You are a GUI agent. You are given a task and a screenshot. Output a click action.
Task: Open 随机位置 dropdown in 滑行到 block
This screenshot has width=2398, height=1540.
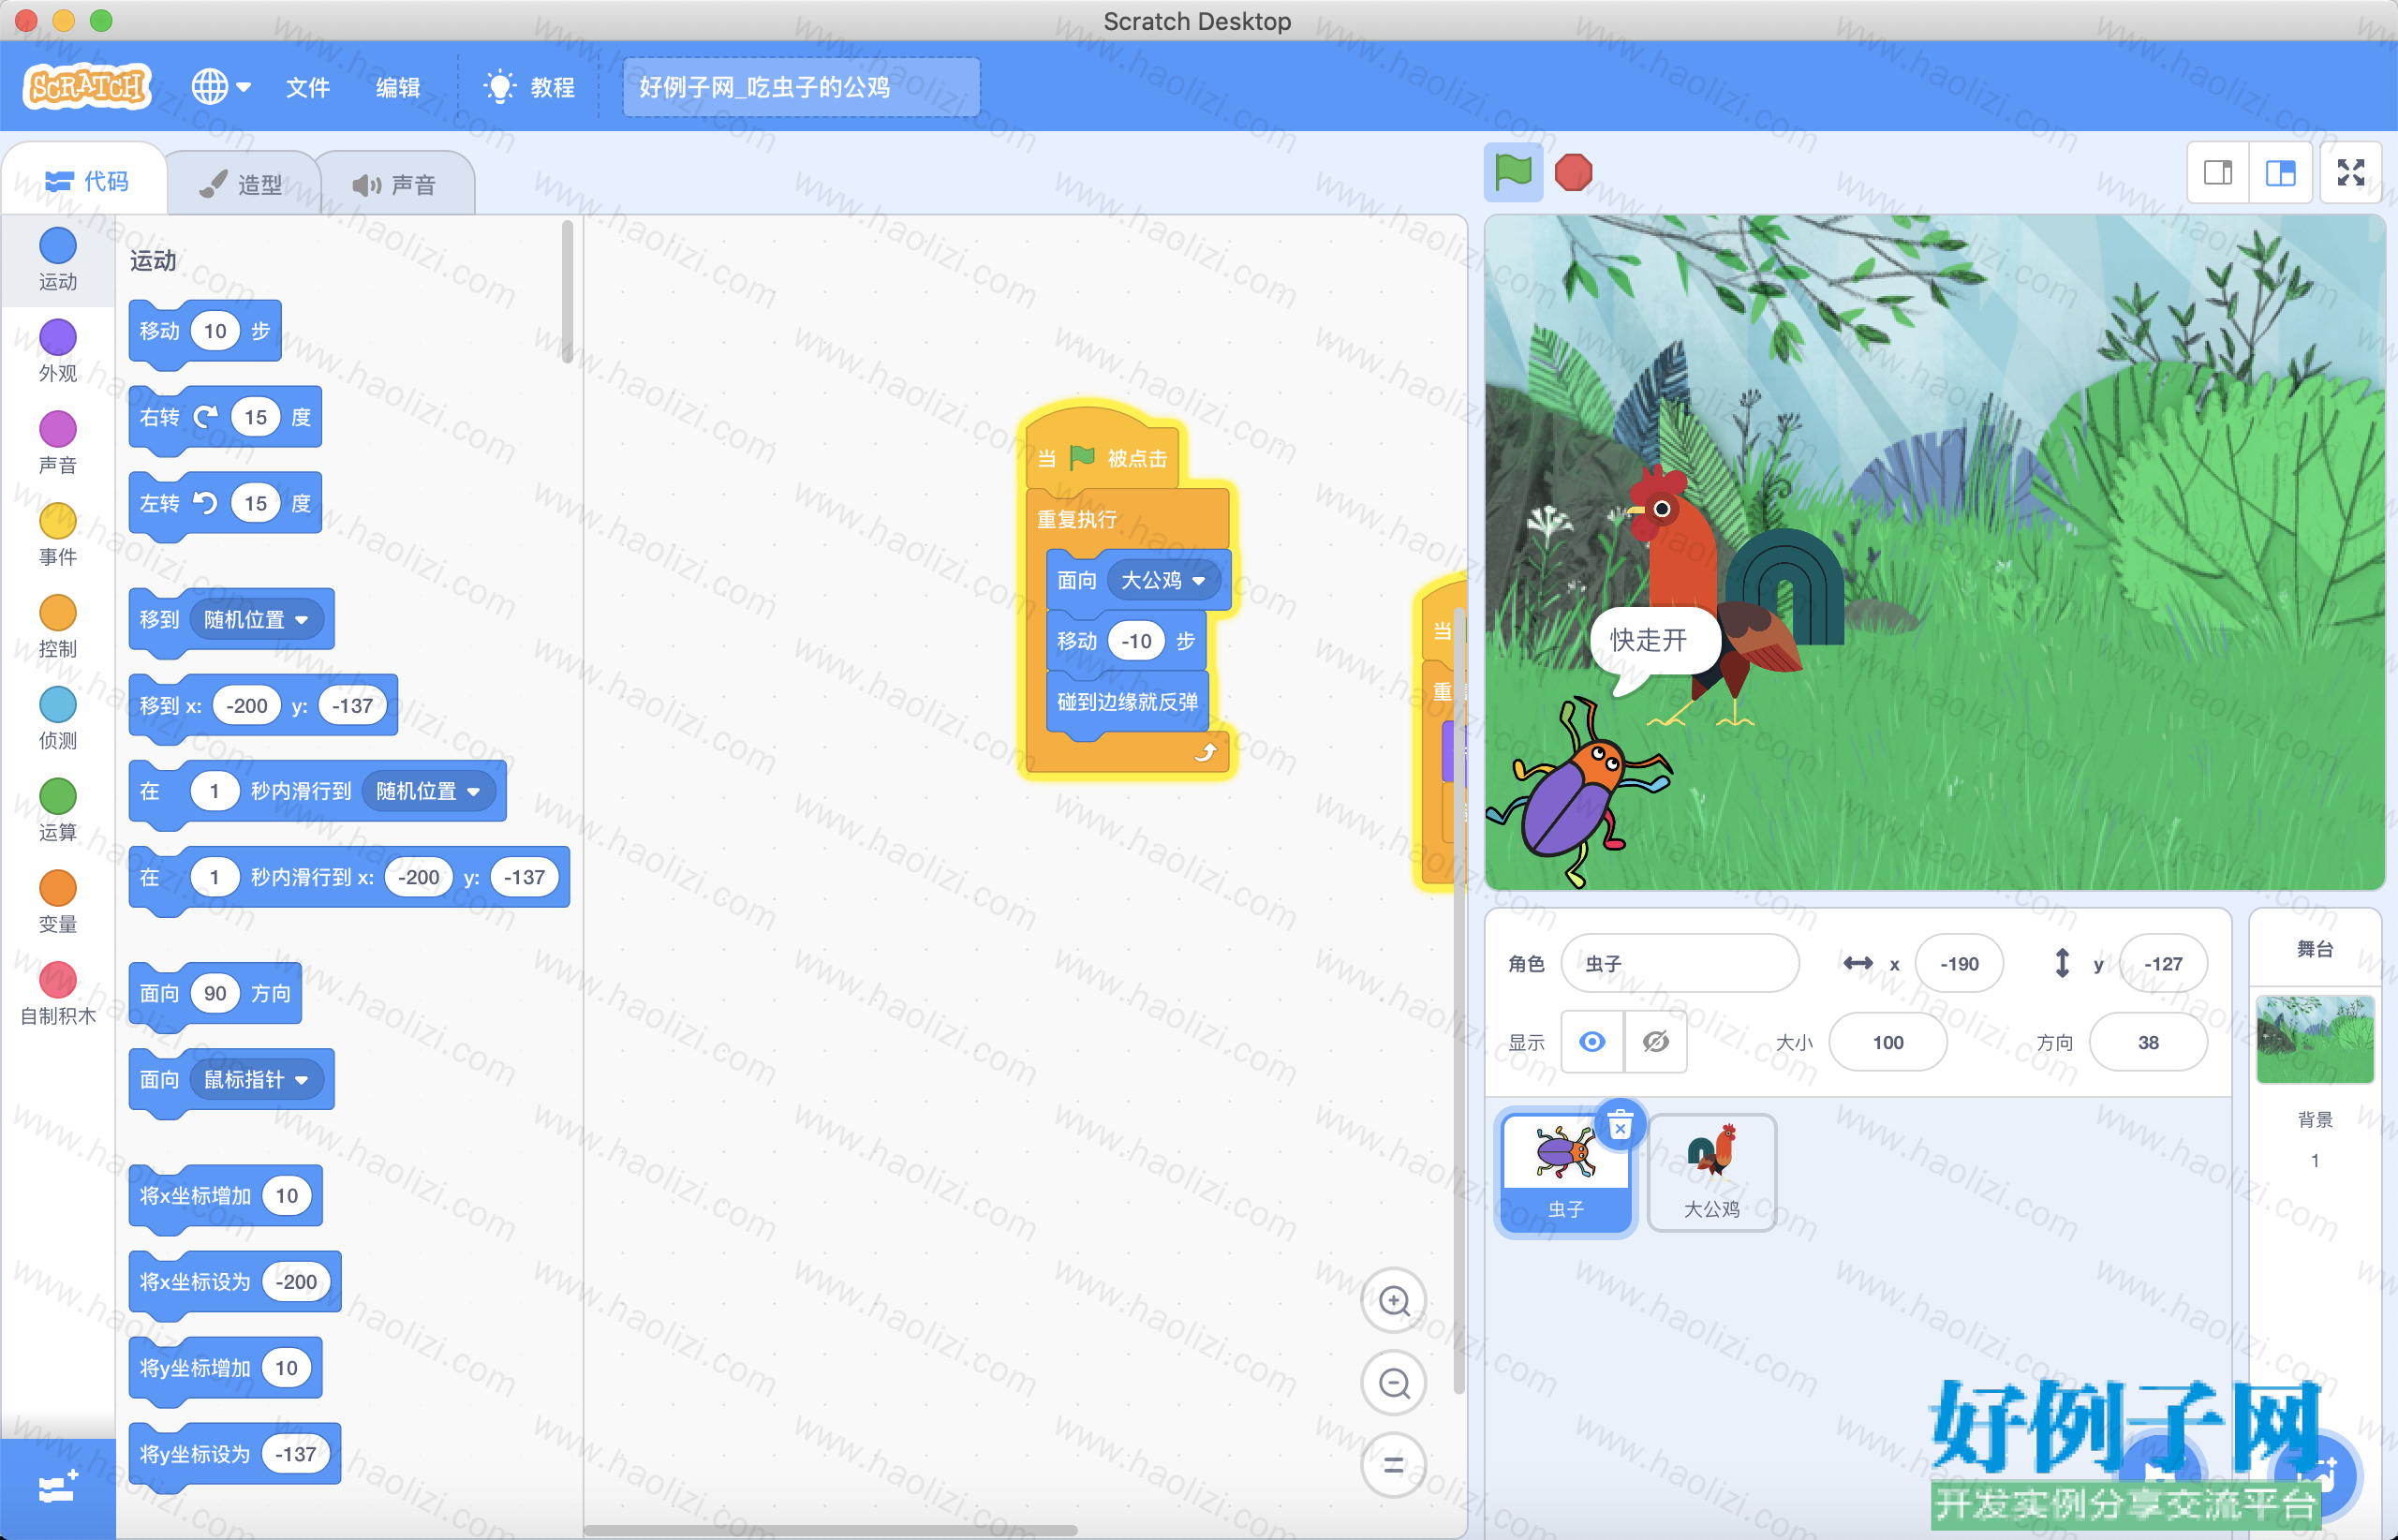pyautogui.click(x=428, y=791)
